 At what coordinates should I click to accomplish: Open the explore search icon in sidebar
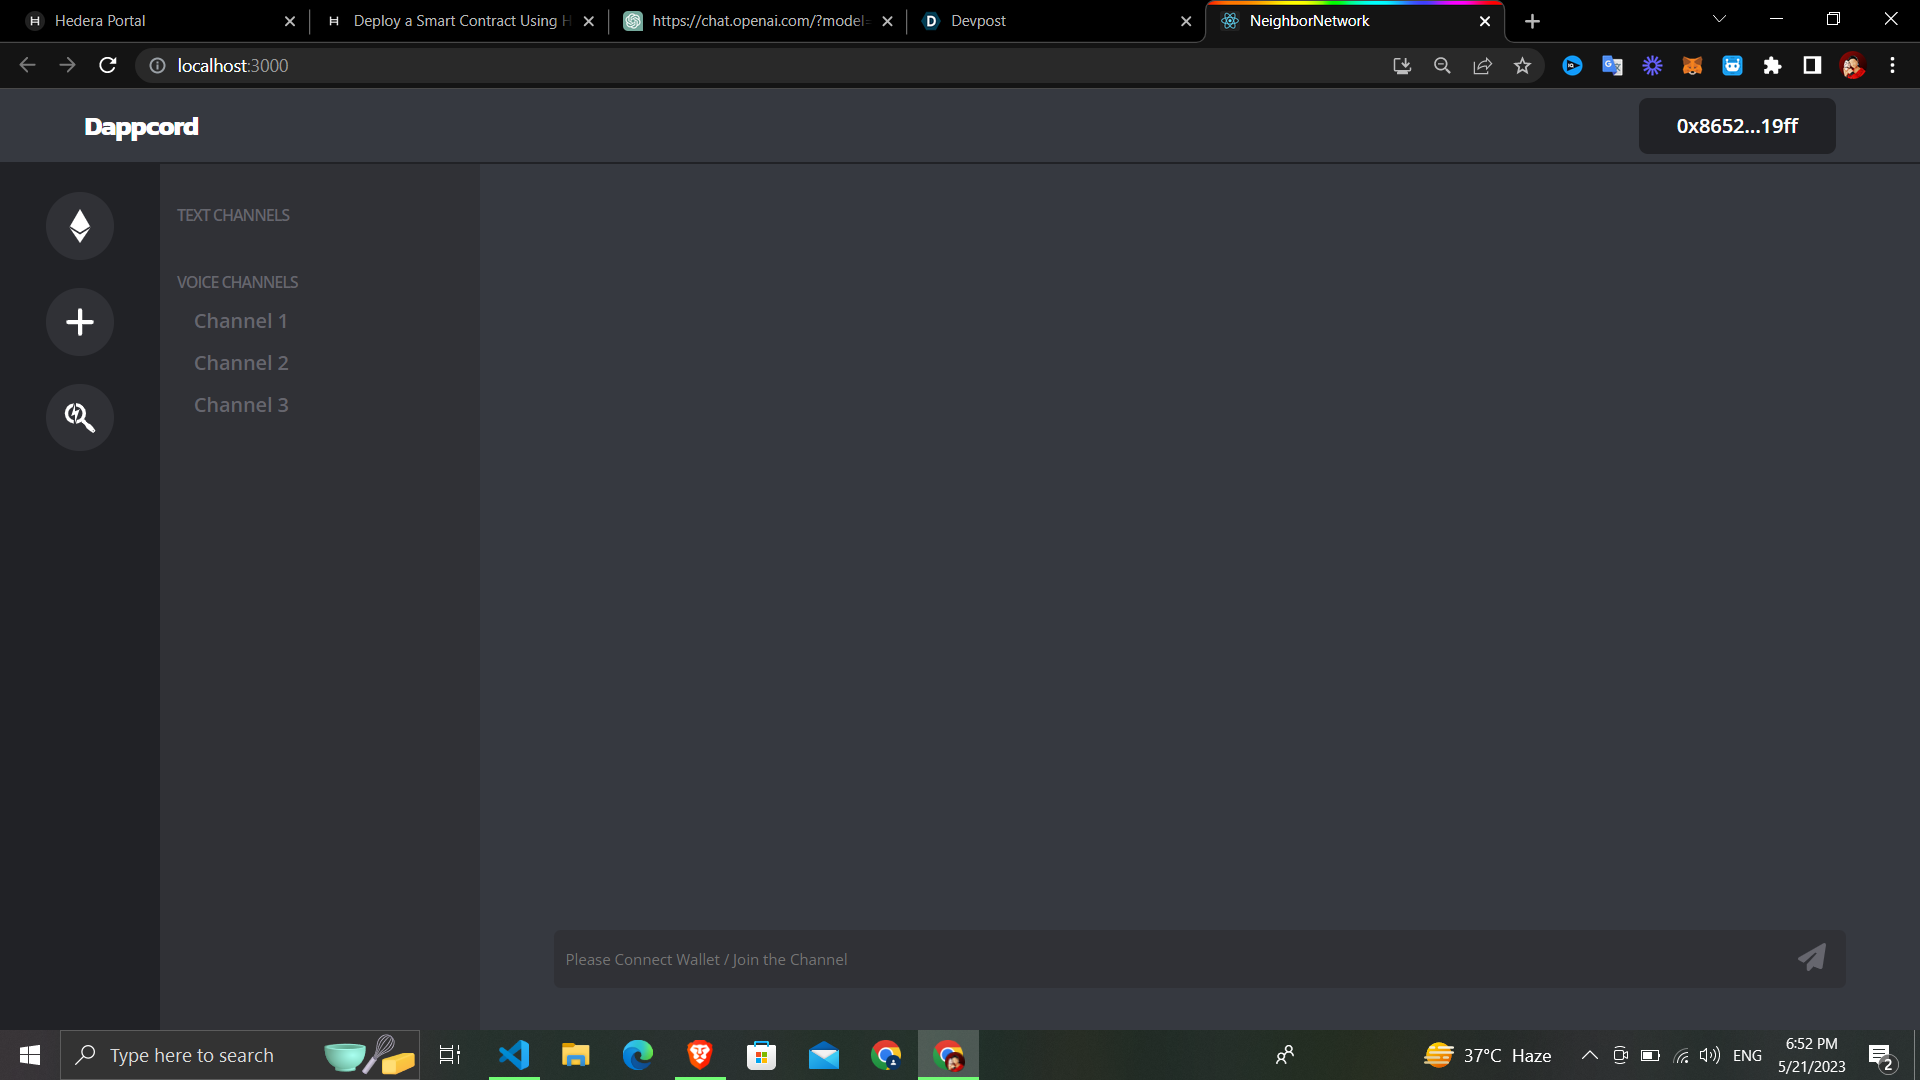click(80, 417)
